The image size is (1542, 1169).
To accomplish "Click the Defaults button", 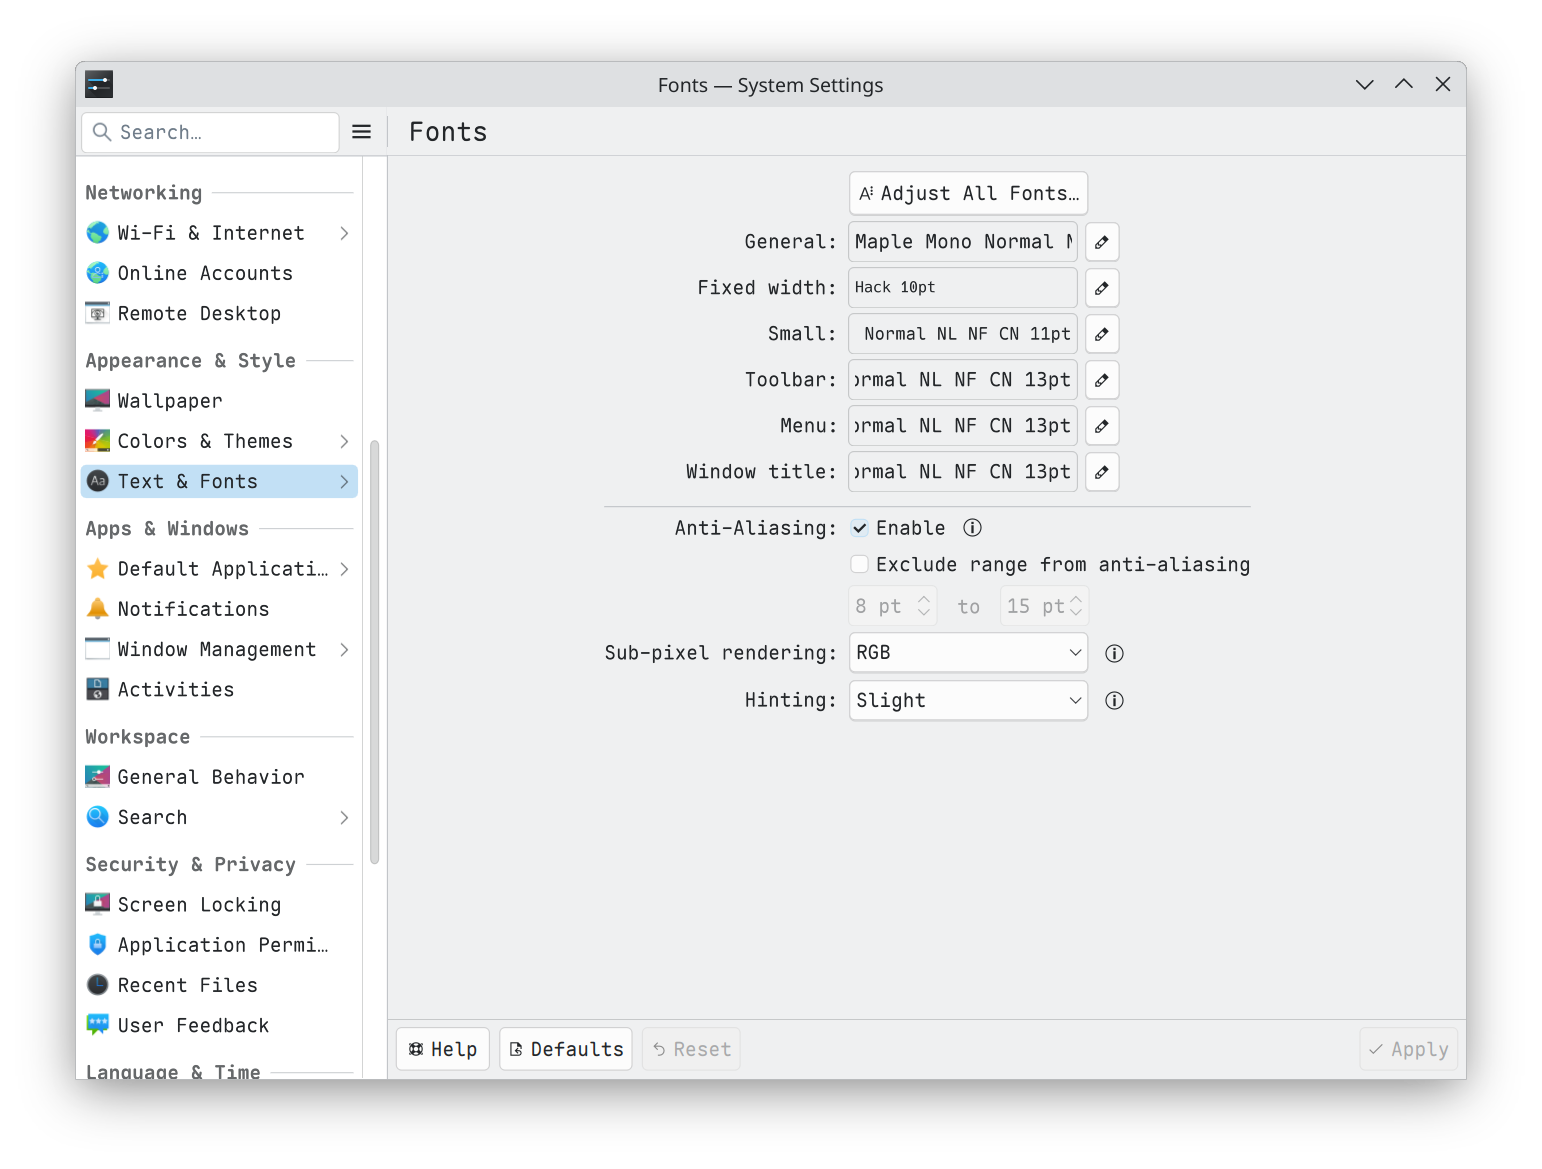I will pyautogui.click(x=566, y=1049).
